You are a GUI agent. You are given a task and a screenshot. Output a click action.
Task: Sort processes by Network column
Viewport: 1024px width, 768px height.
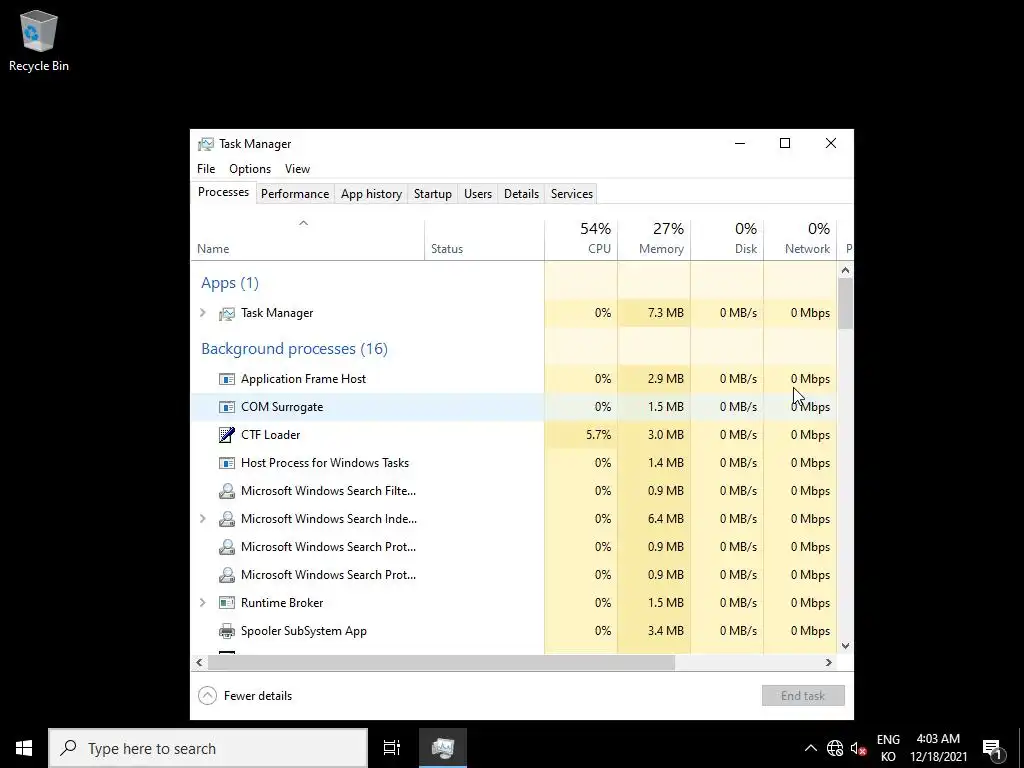point(800,239)
